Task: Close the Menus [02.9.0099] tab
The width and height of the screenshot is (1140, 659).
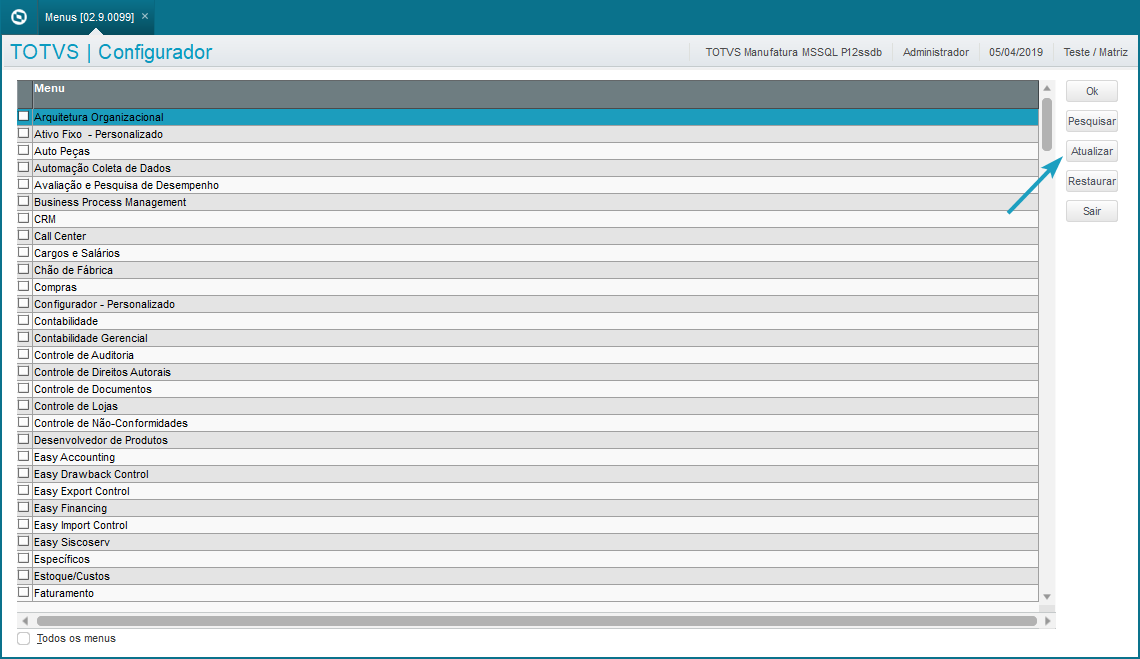Action: pos(145,16)
